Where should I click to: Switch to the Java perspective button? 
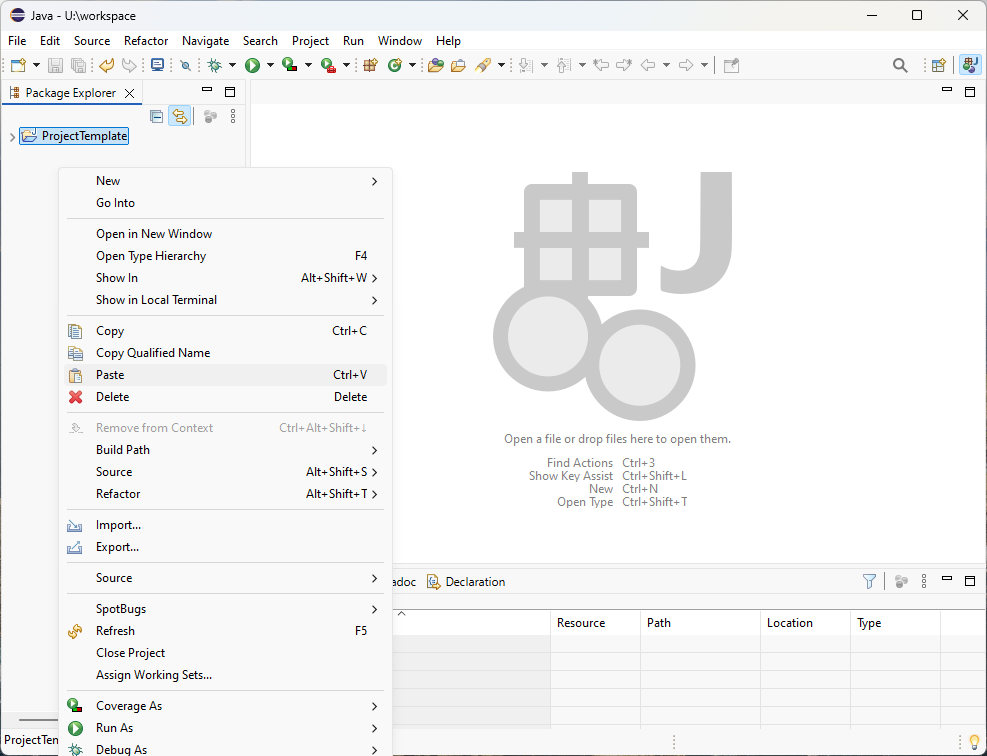(x=969, y=65)
